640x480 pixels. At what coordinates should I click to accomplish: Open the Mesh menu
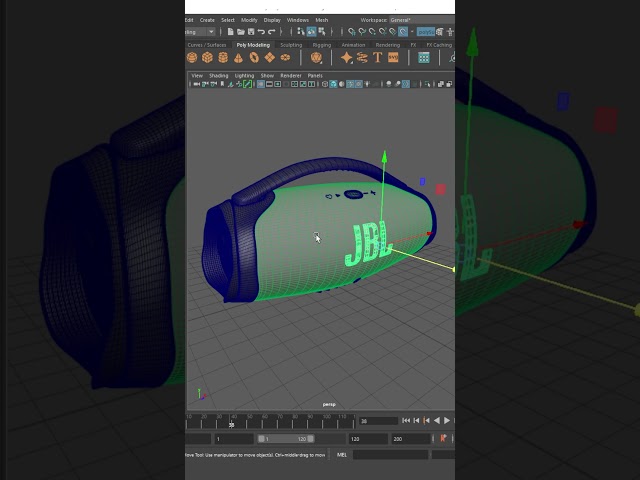click(322, 20)
